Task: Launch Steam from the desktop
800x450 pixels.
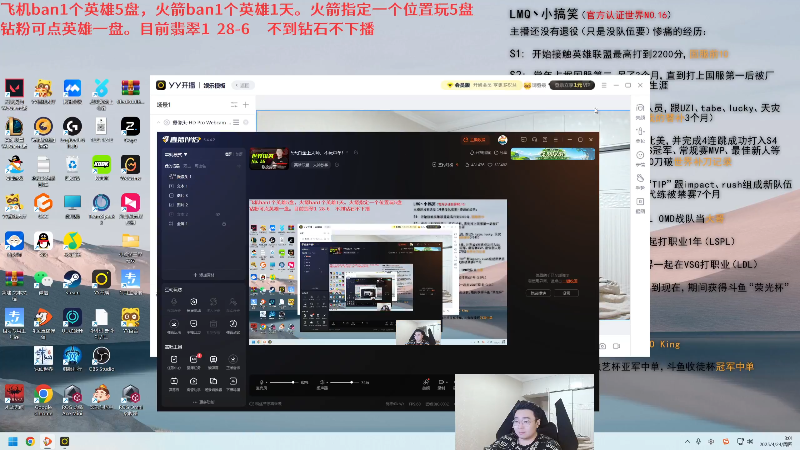Action: [x=72, y=280]
